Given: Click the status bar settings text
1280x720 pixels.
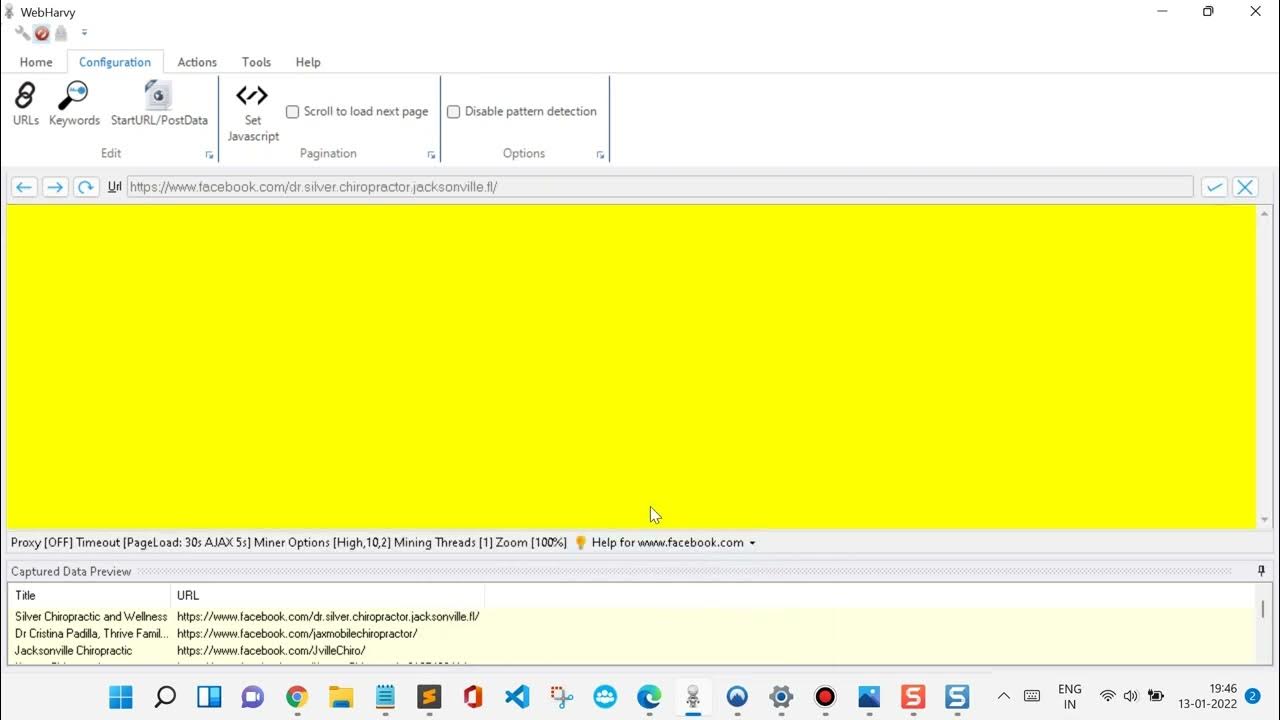Looking at the screenshot, I should pyautogui.click(x=288, y=542).
